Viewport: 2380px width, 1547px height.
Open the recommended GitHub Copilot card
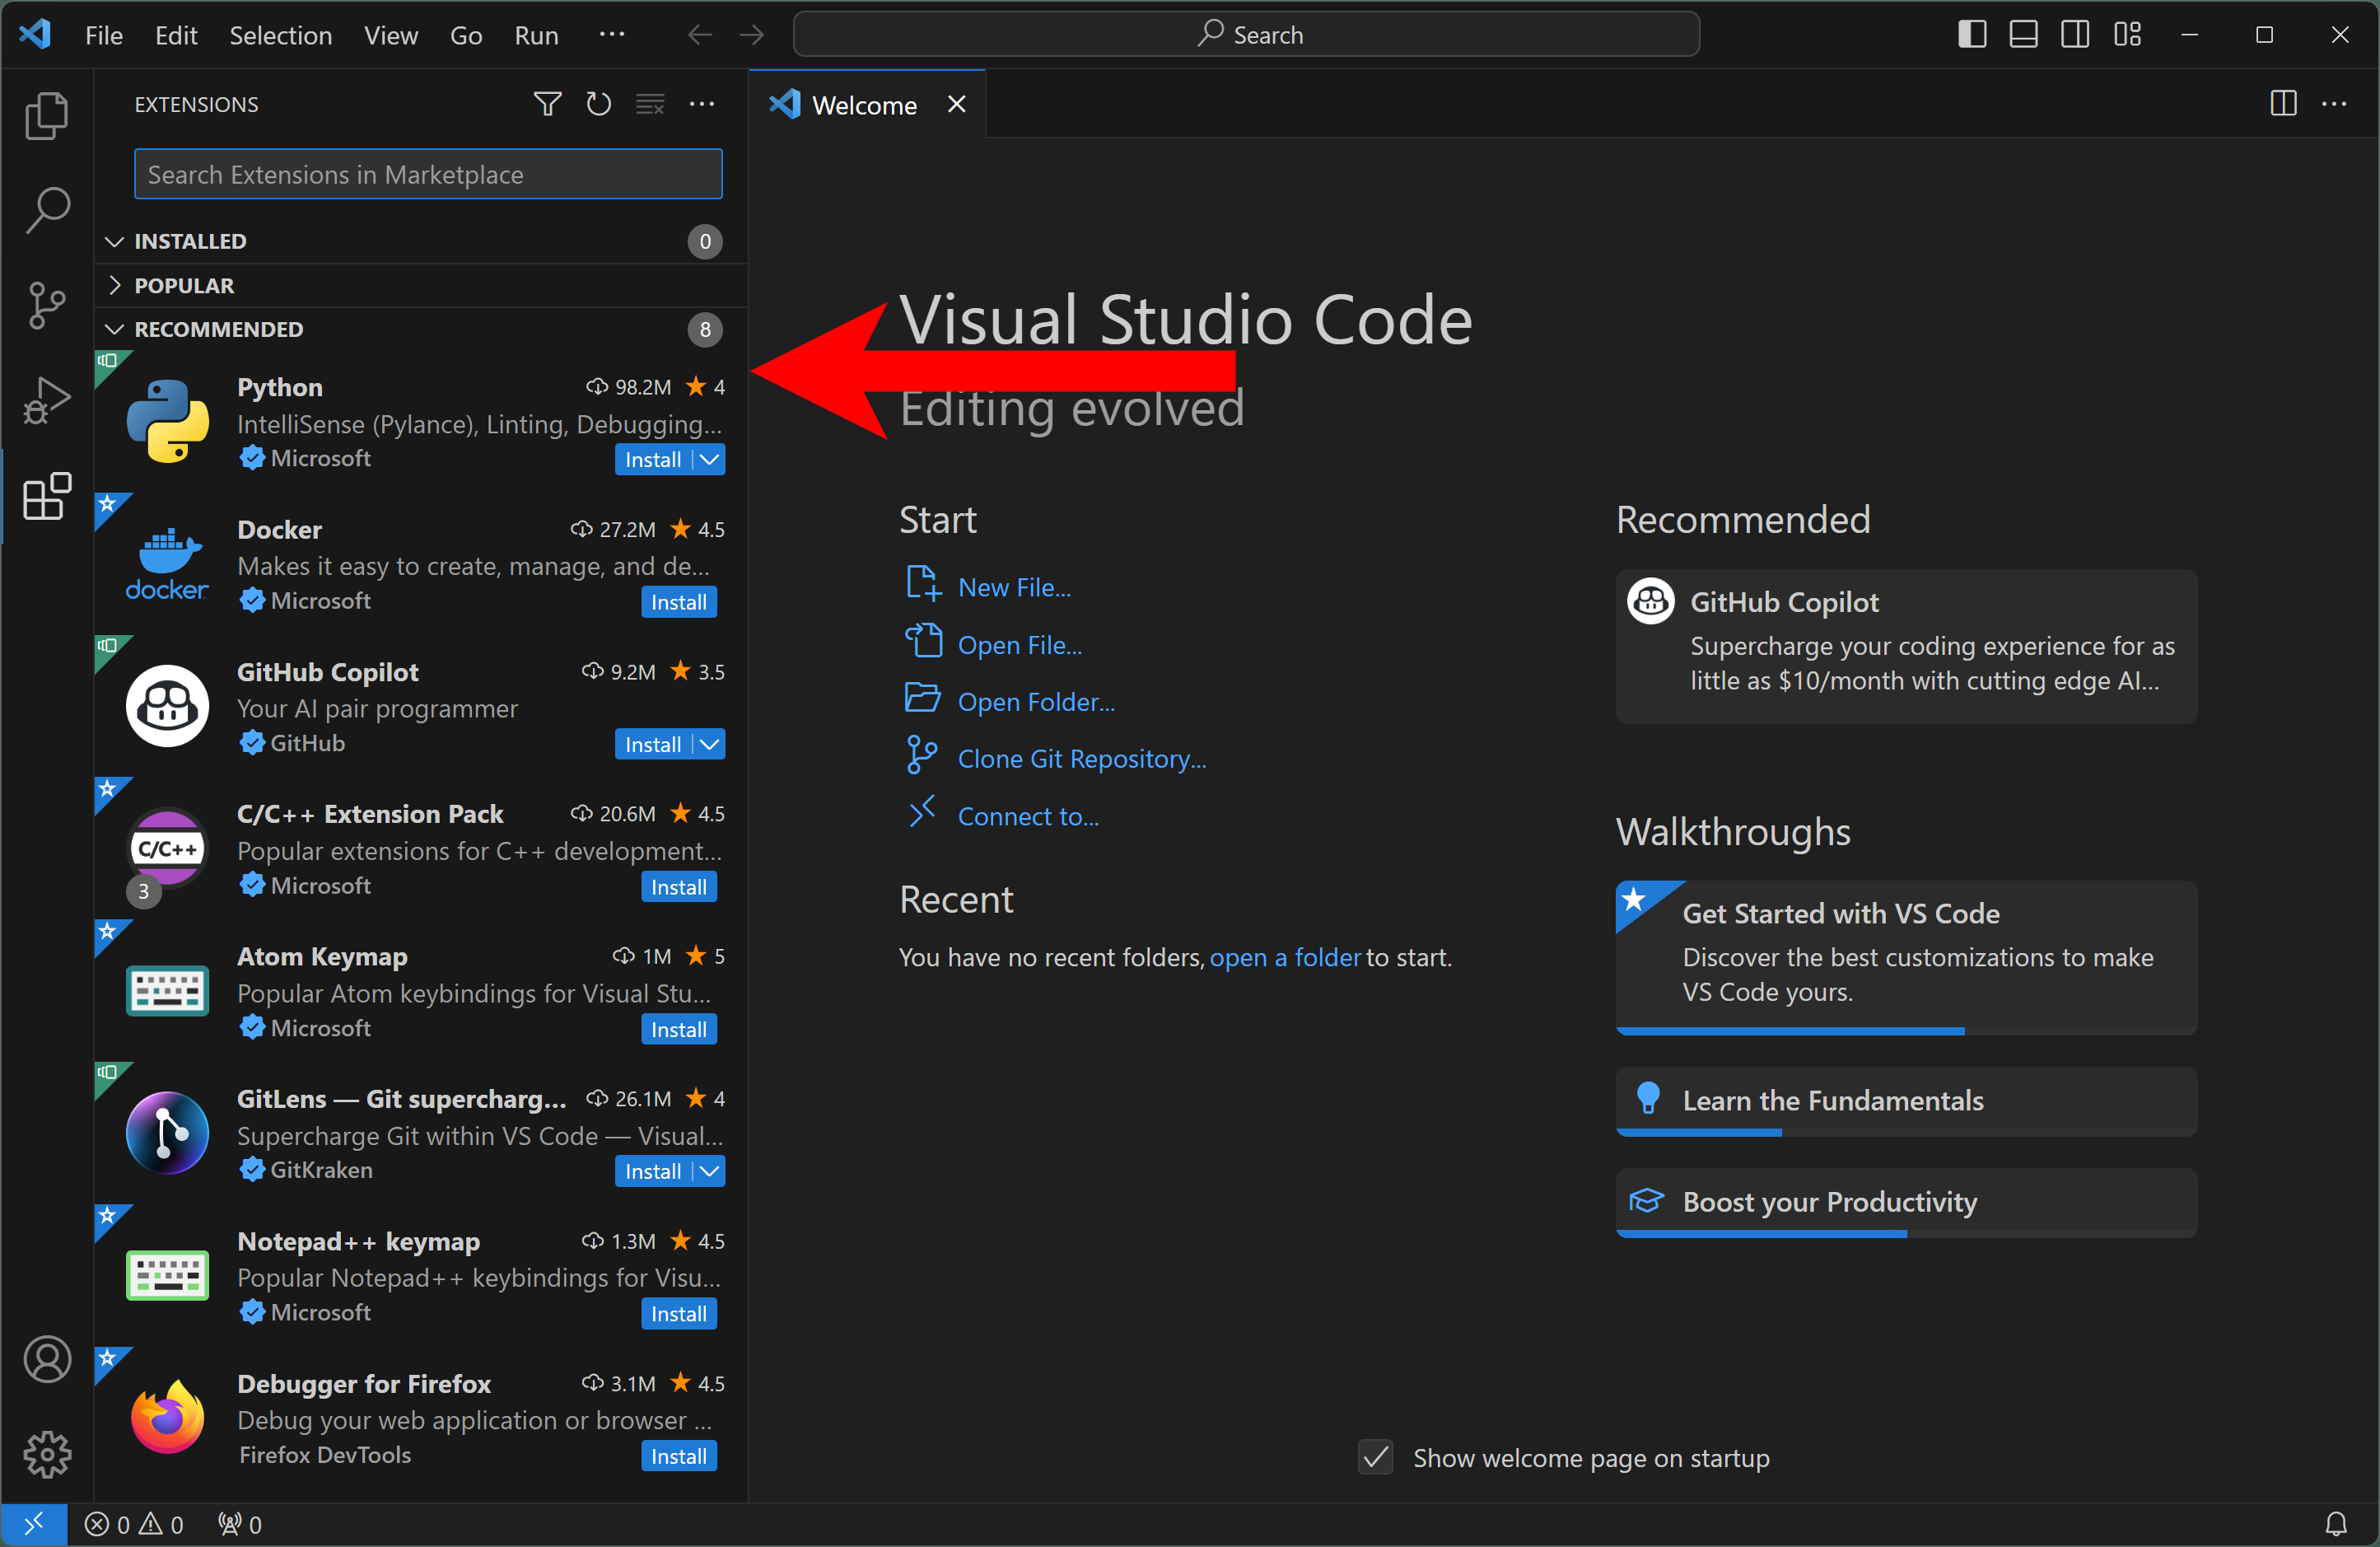1906,646
